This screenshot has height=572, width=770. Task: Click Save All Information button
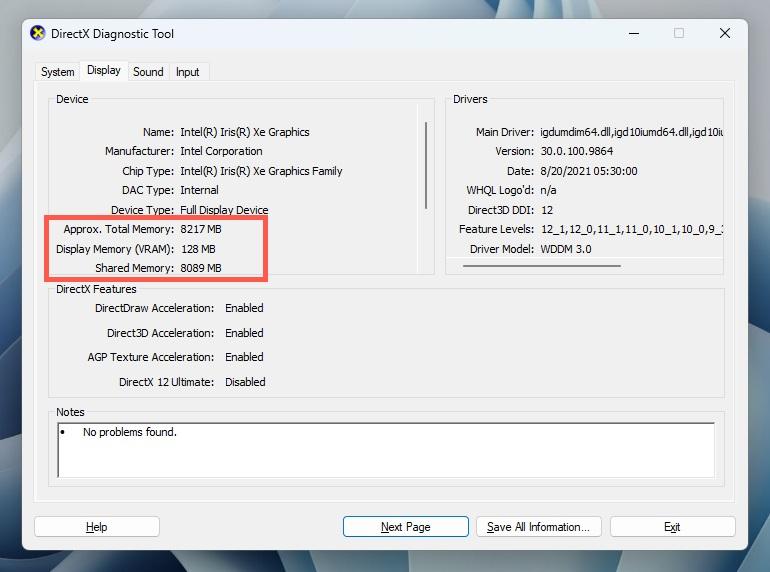point(538,527)
